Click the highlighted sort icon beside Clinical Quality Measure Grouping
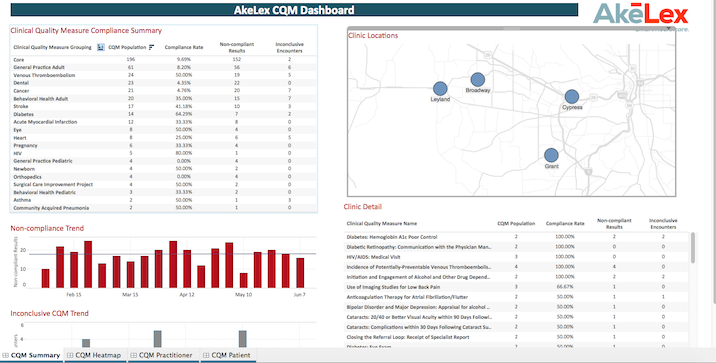The image size is (716, 363). (x=101, y=47)
